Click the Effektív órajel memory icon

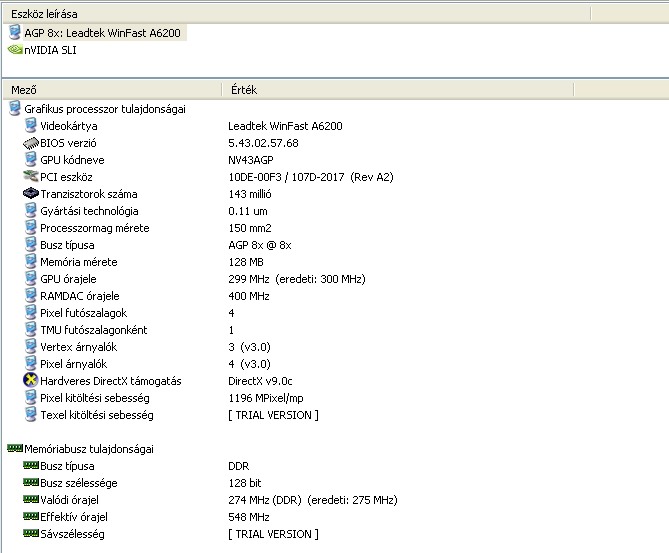click(31, 516)
